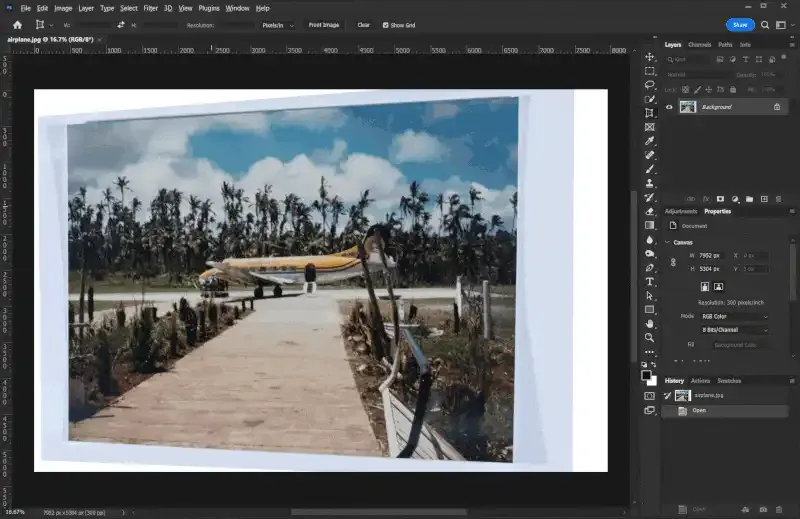The width and height of the screenshot is (800, 519).
Task: Select the Eyedropper tool
Action: (x=649, y=141)
